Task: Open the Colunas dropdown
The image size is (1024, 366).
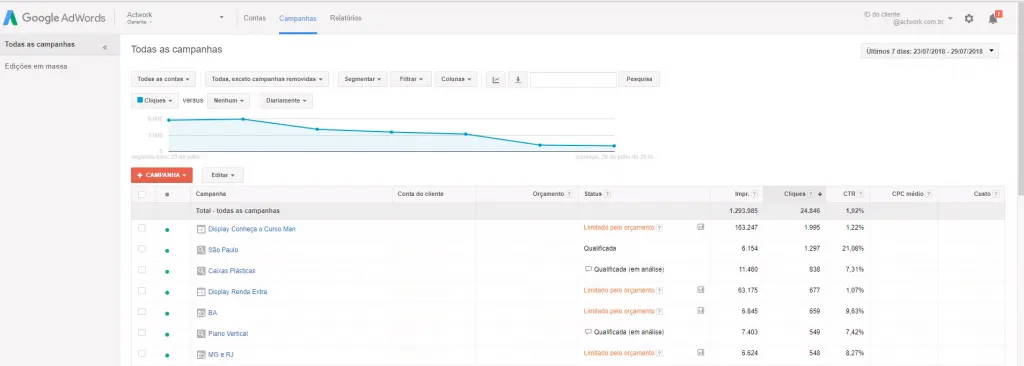Action: coord(456,80)
